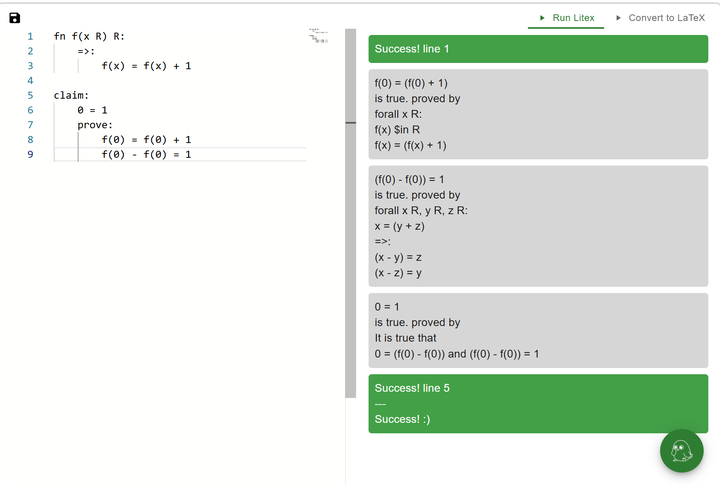Screen dimensions: 720x485
Task: Place cursor in the 'claim:' line
Action: tap(180, 95)
